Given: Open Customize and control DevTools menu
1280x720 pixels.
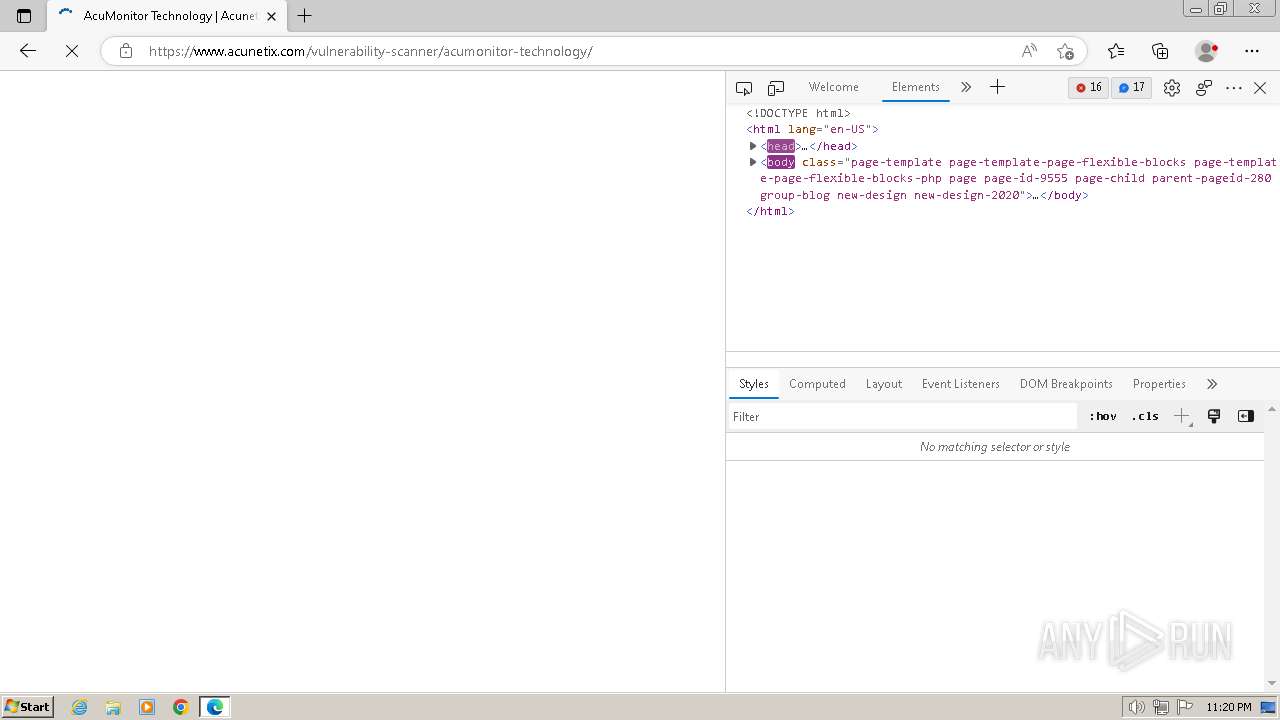Looking at the screenshot, I should [1234, 88].
